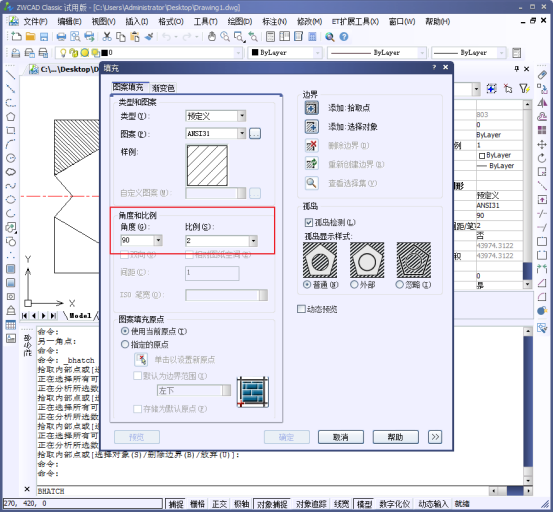The image size is (554, 513).
Task: Open the Draw menu
Action: point(240,22)
